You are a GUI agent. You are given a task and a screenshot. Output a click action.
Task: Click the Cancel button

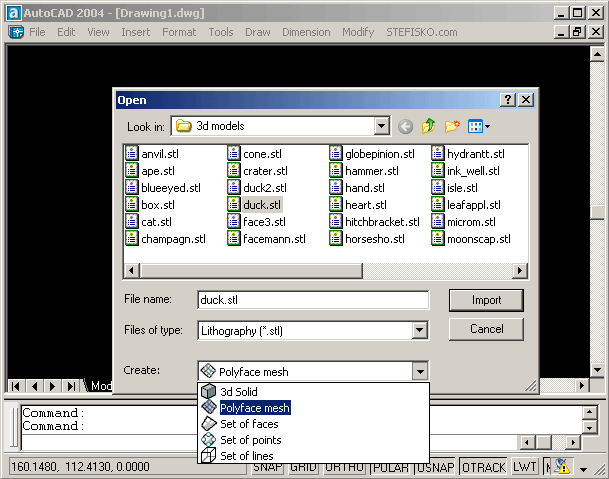(x=486, y=329)
